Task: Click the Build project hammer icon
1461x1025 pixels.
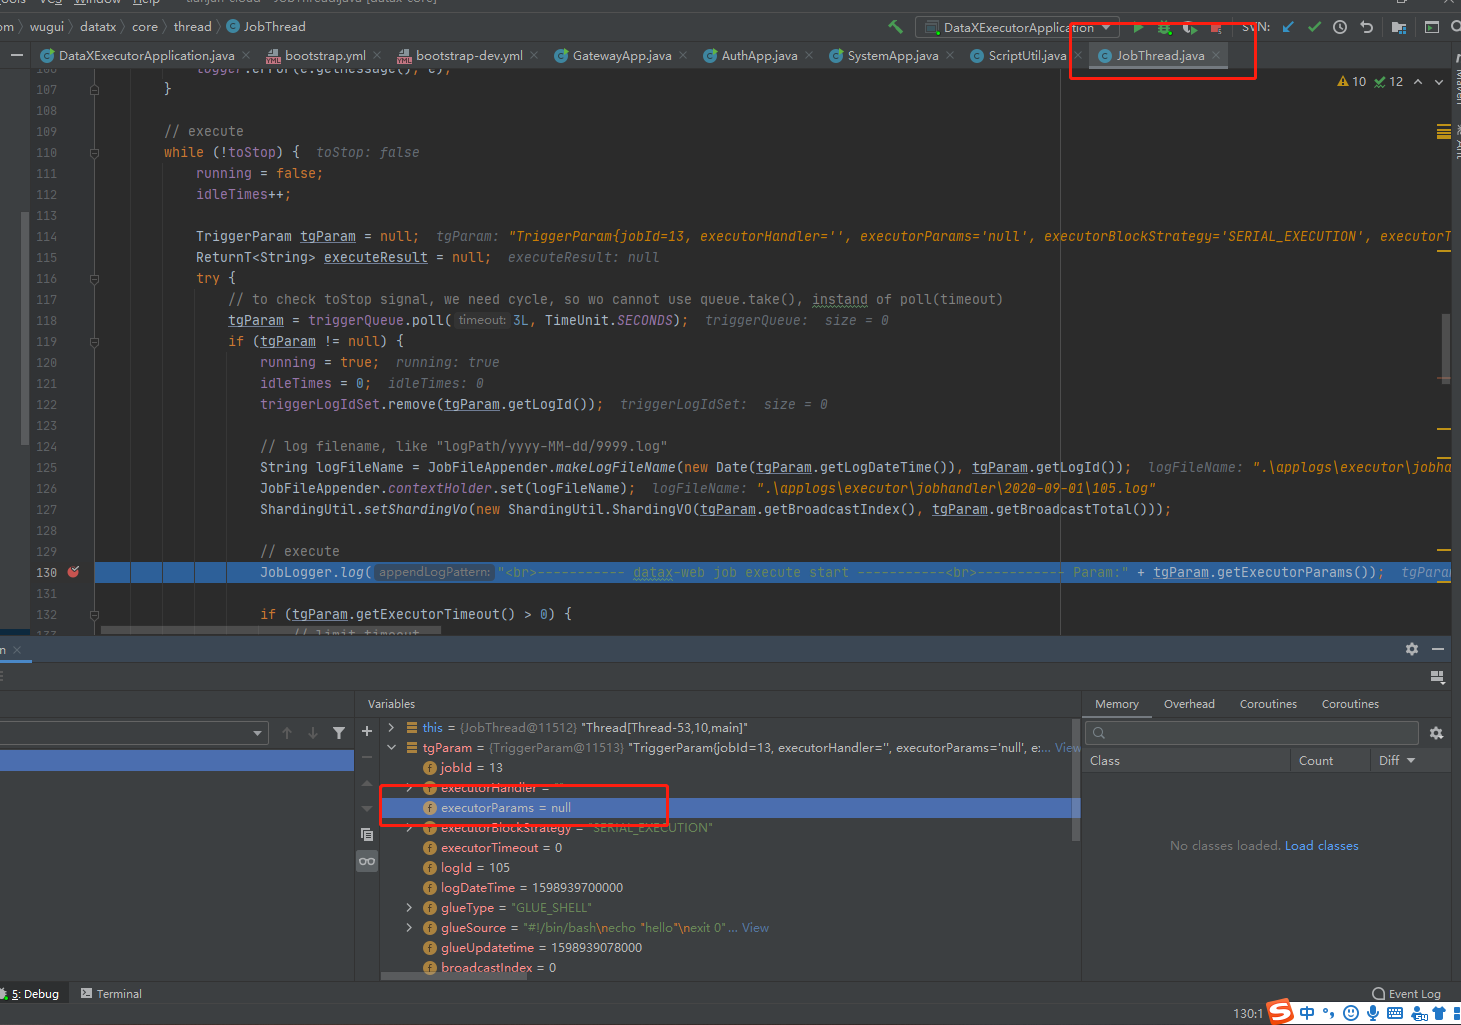Action: tap(895, 27)
